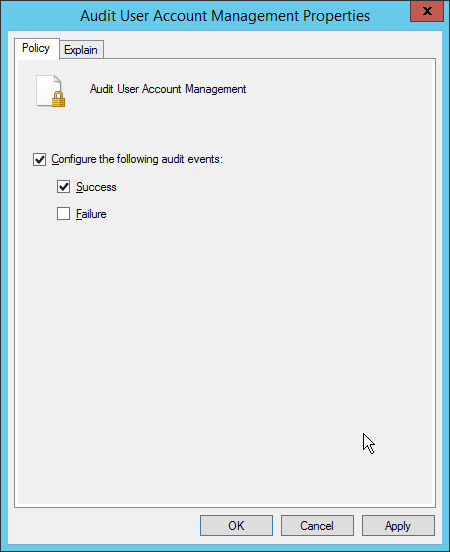Click the gold padlock overlay on the policy icon
The image size is (450, 552).
click(x=58, y=99)
